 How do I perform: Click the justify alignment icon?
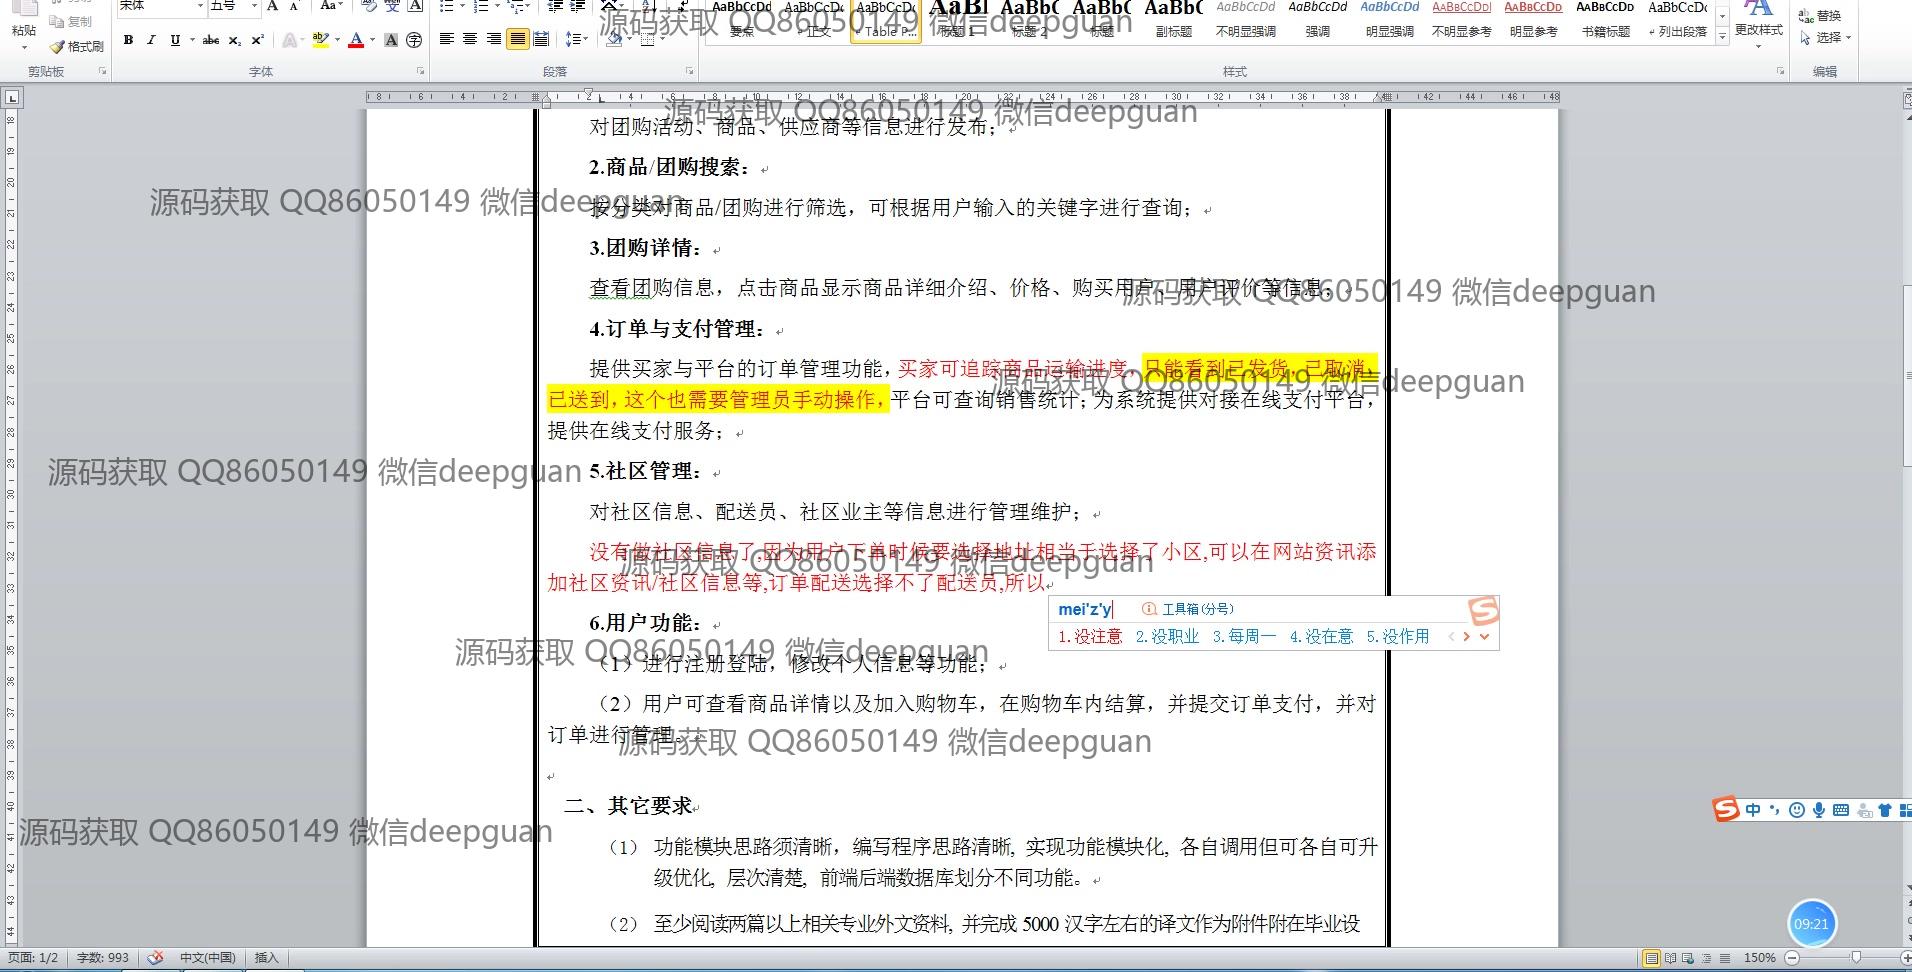tap(517, 39)
